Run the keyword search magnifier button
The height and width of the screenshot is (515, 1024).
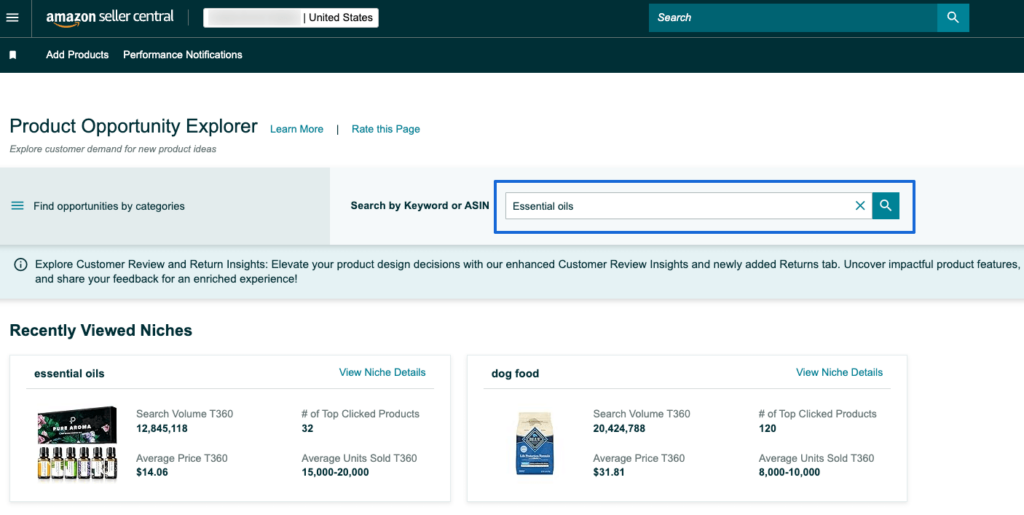pyautogui.click(x=886, y=206)
